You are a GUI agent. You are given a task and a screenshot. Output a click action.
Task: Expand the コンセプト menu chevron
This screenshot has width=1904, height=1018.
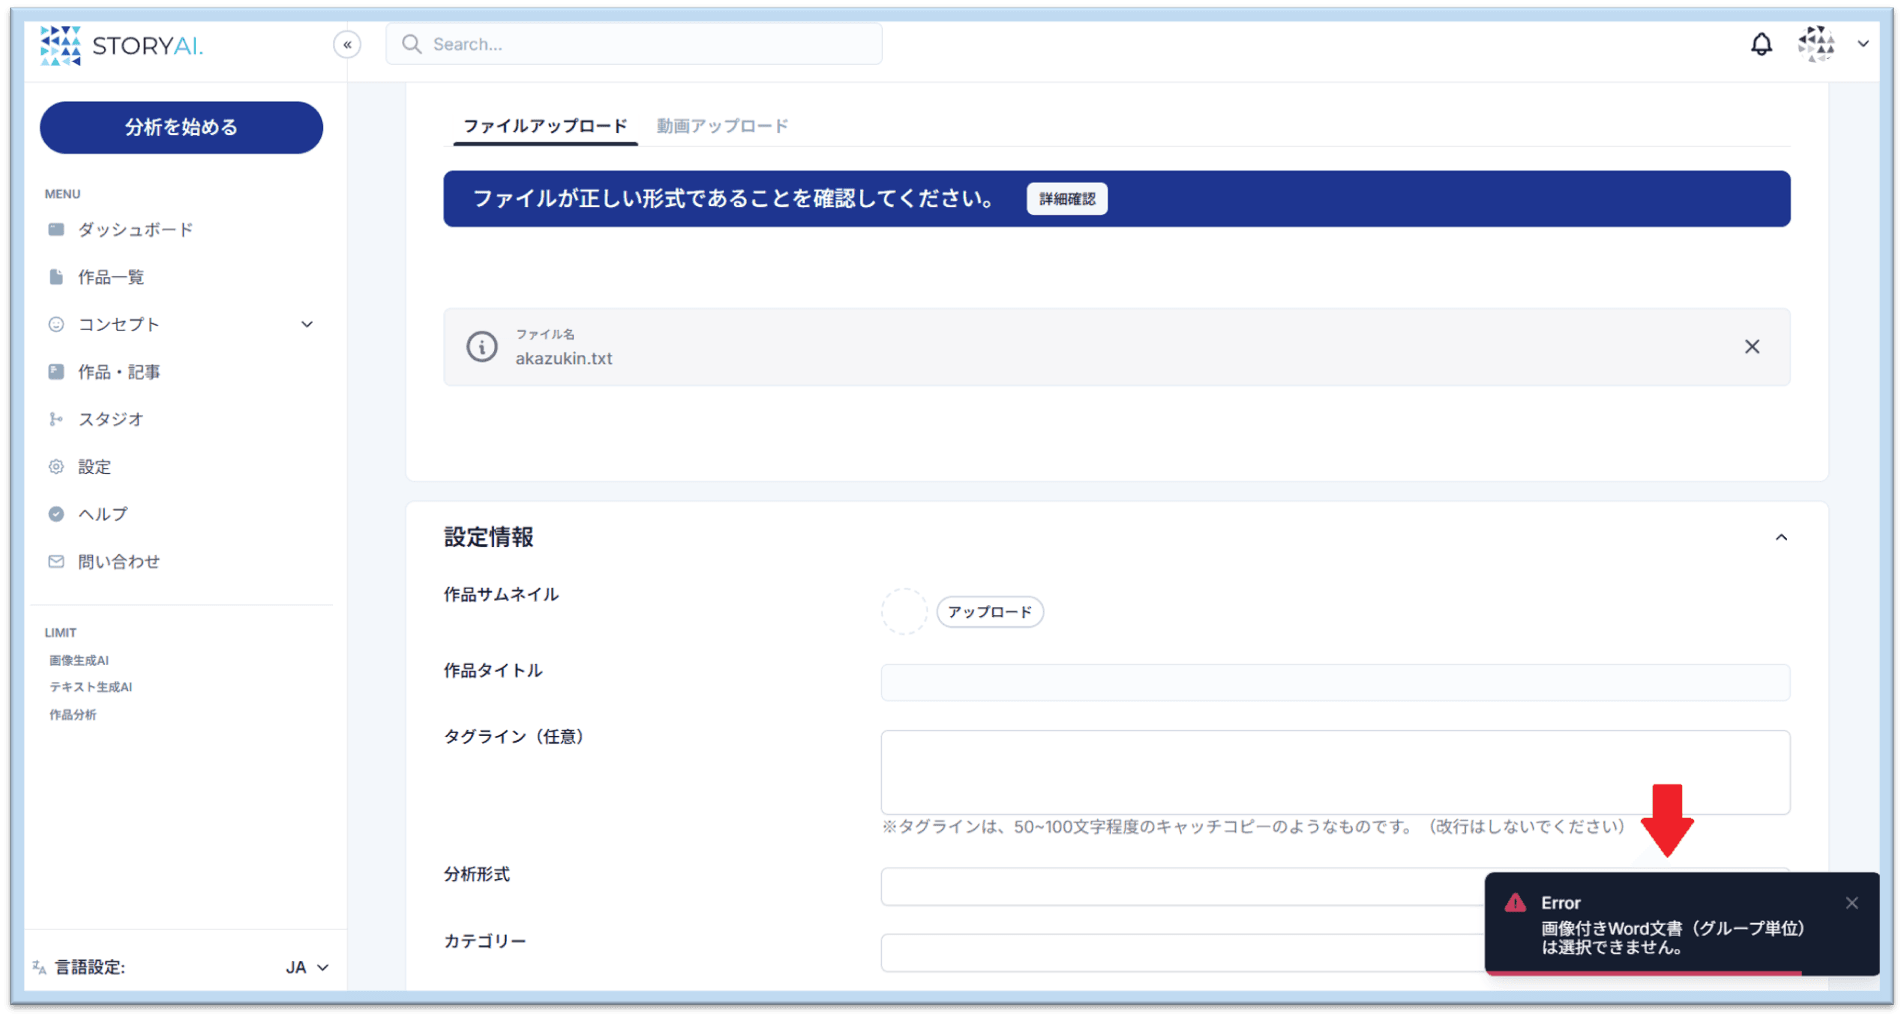pyautogui.click(x=307, y=324)
